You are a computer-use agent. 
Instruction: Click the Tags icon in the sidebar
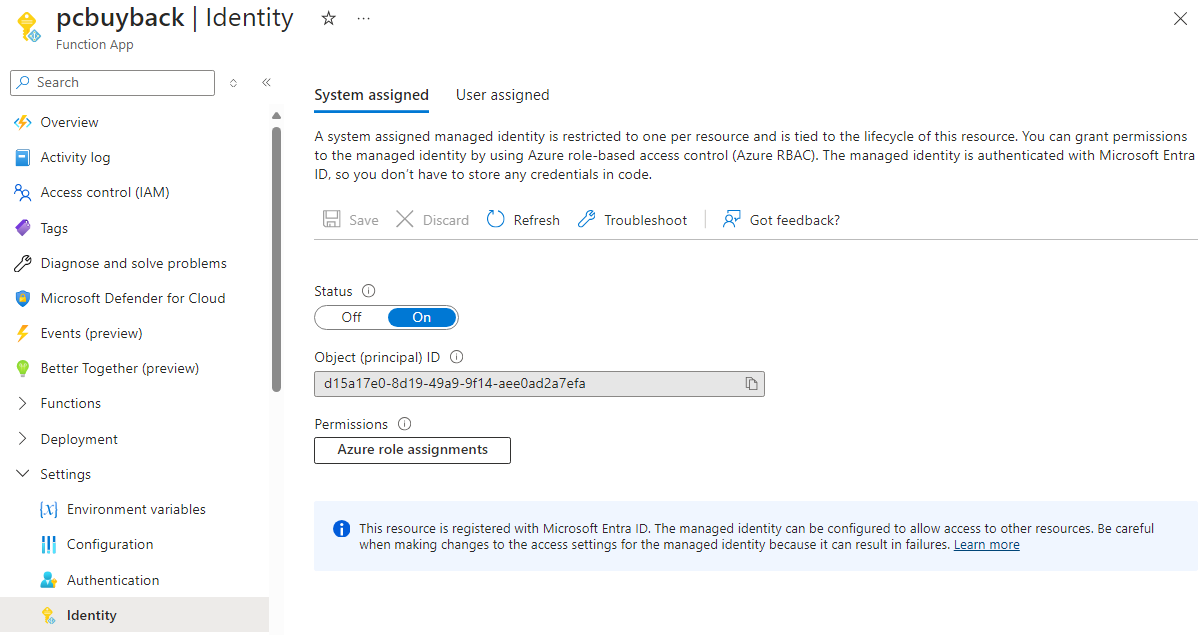[x=22, y=228]
